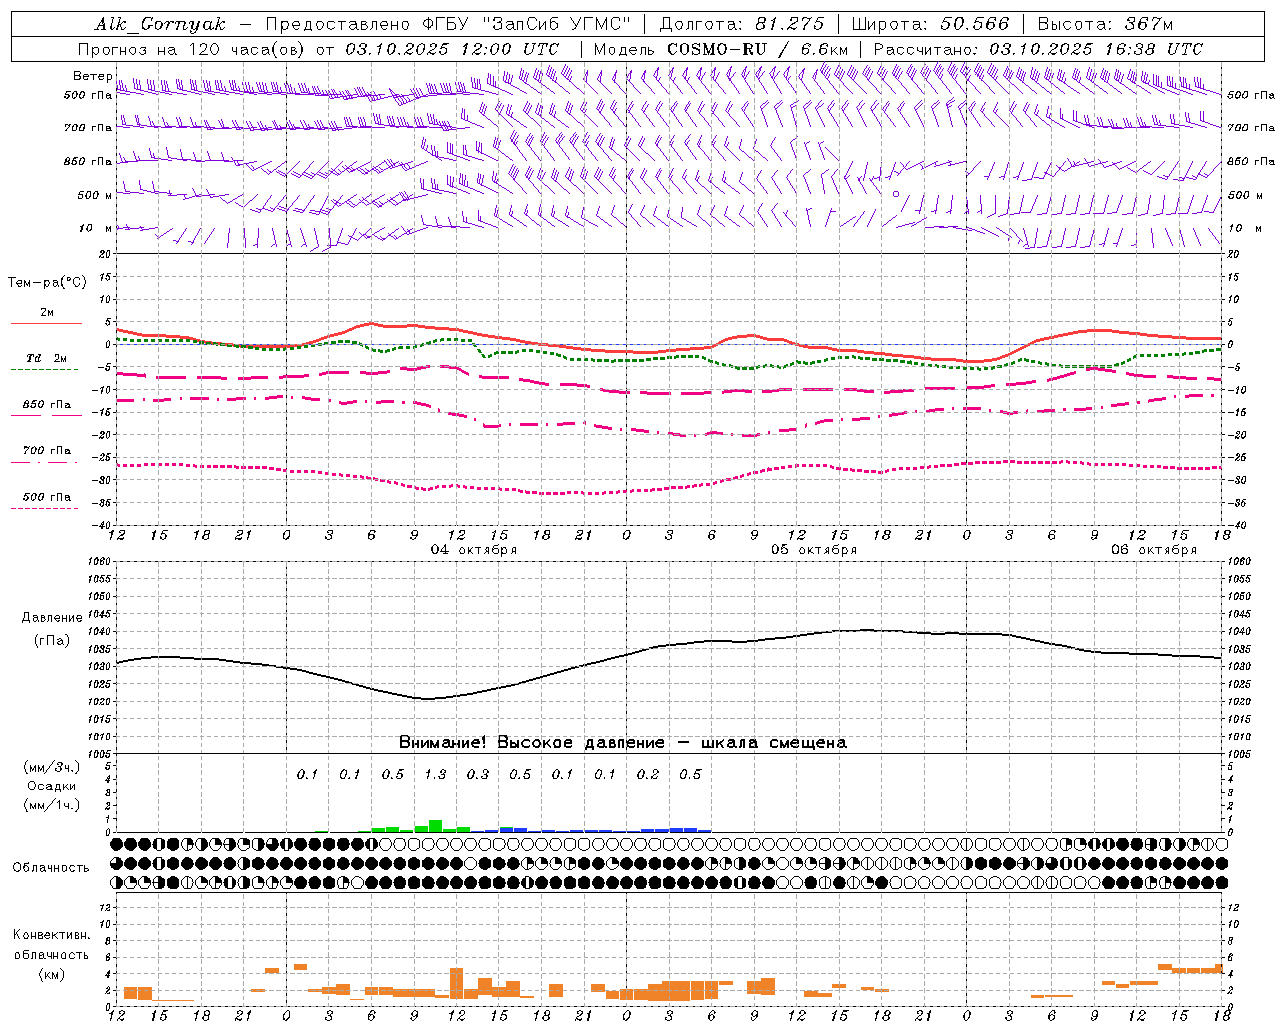Screen dimensions: 1280x1024
Task: Click the model name COSMO-RU / 6.6км
Action: (757, 49)
